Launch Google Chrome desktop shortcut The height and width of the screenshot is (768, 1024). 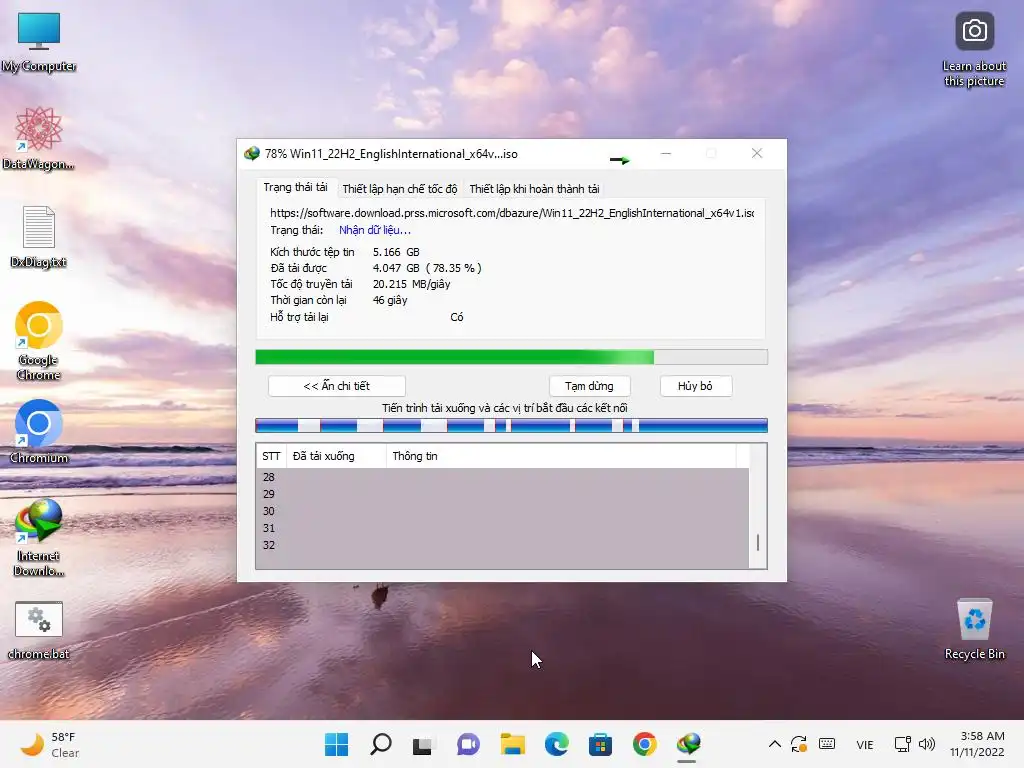click(39, 342)
